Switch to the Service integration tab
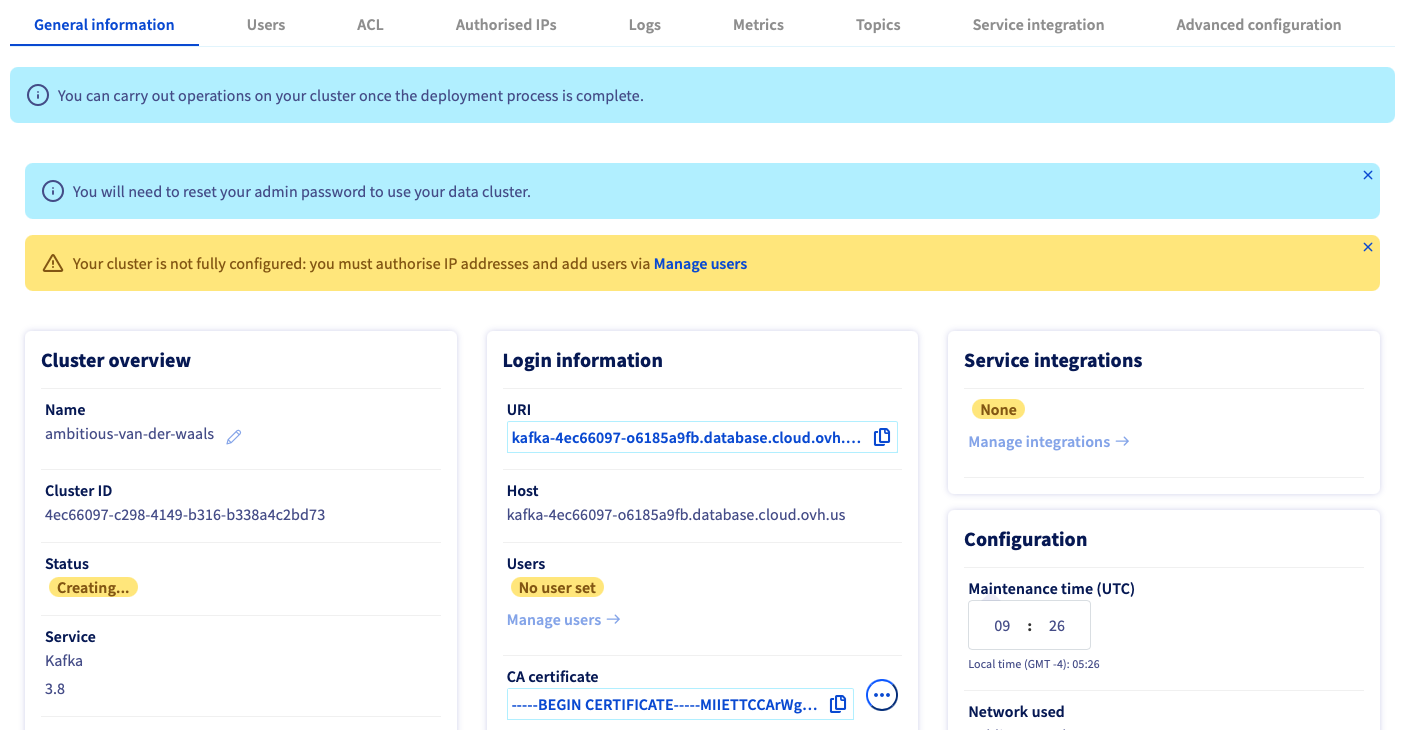The height and width of the screenshot is (730, 1405). 1038,25
